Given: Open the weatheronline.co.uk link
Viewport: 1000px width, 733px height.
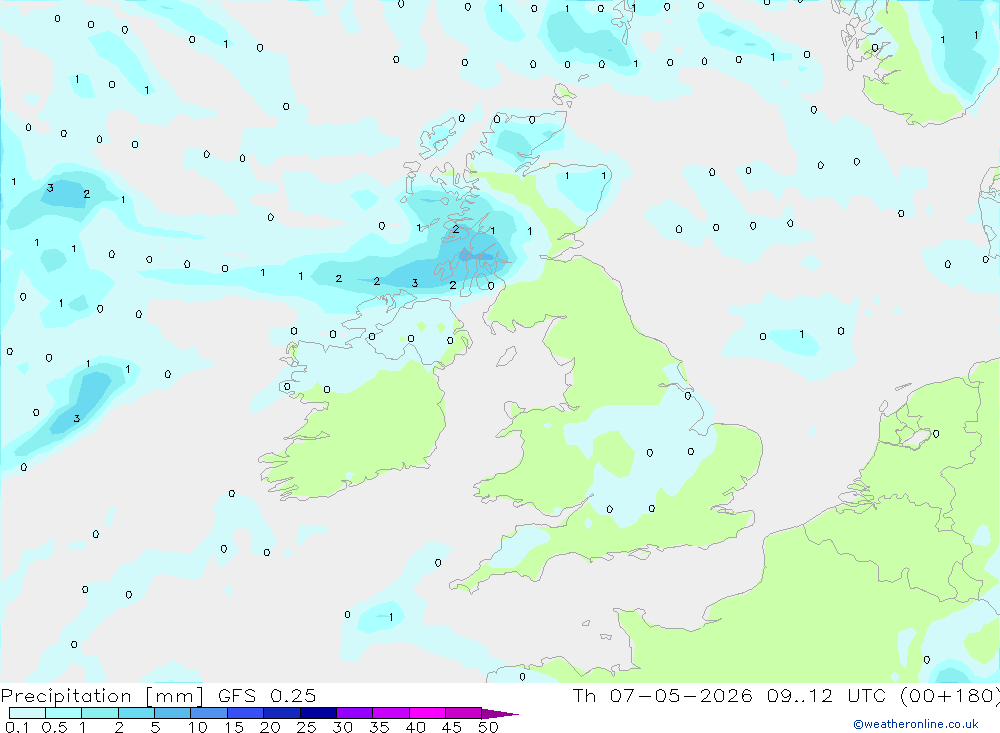Looking at the screenshot, I should [x=916, y=724].
